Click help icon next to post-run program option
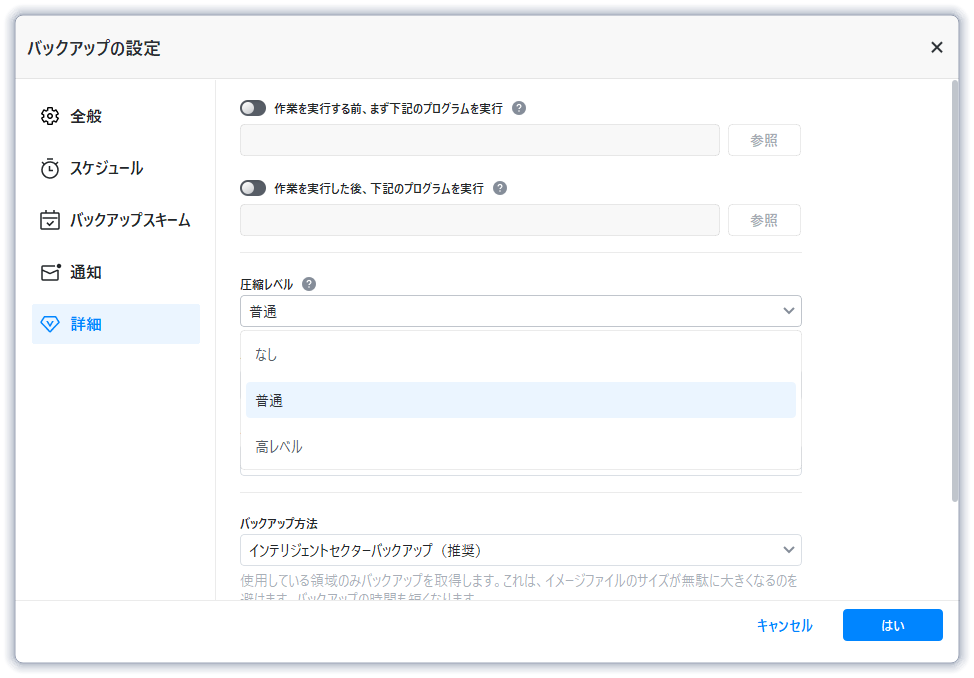974x678 pixels. [500, 188]
